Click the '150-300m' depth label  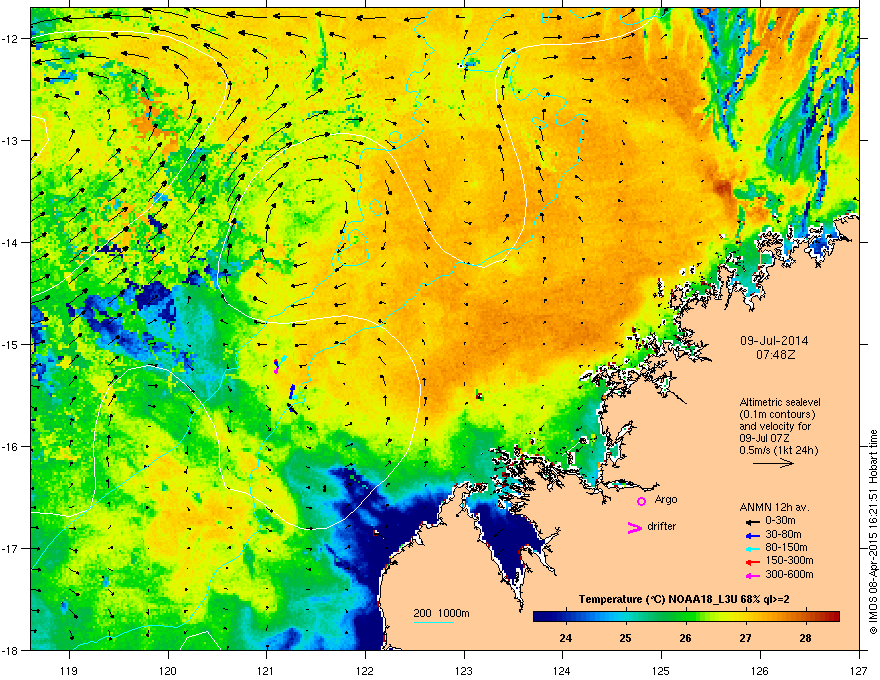[x=789, y=560]
